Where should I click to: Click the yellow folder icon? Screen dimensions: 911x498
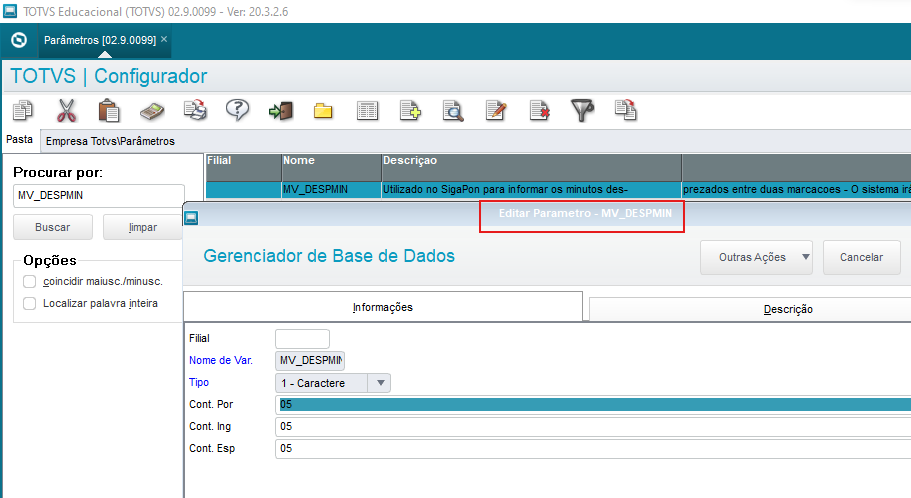[323, 110]
